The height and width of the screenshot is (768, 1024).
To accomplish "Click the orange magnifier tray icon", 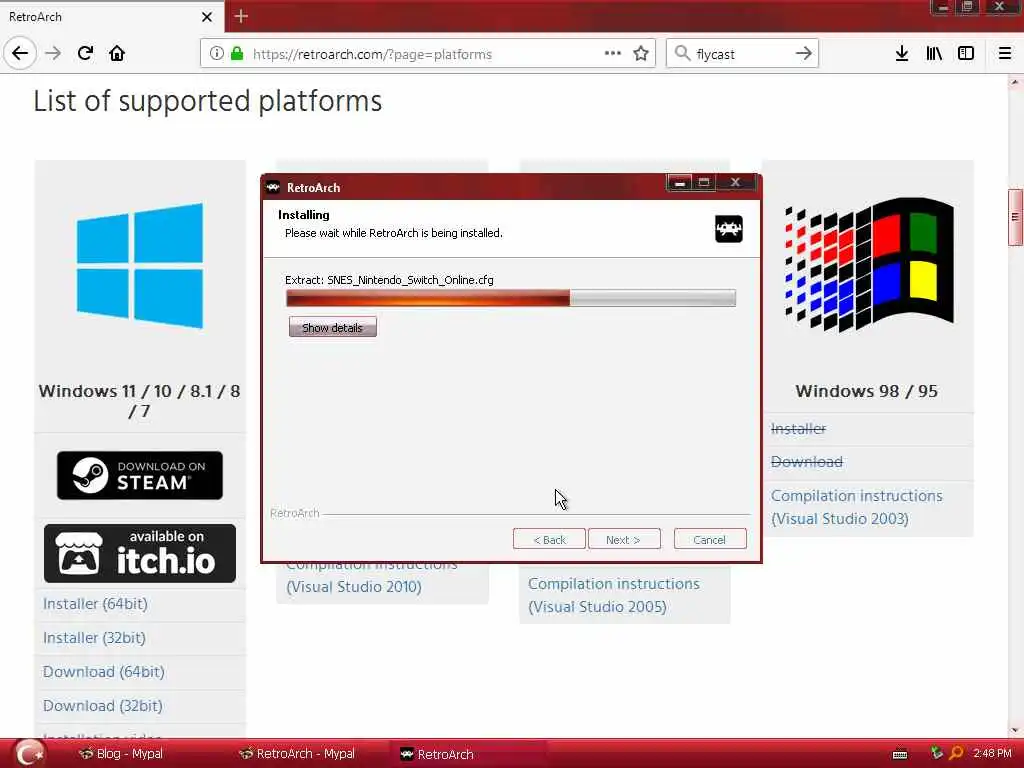I will point(956,753).
